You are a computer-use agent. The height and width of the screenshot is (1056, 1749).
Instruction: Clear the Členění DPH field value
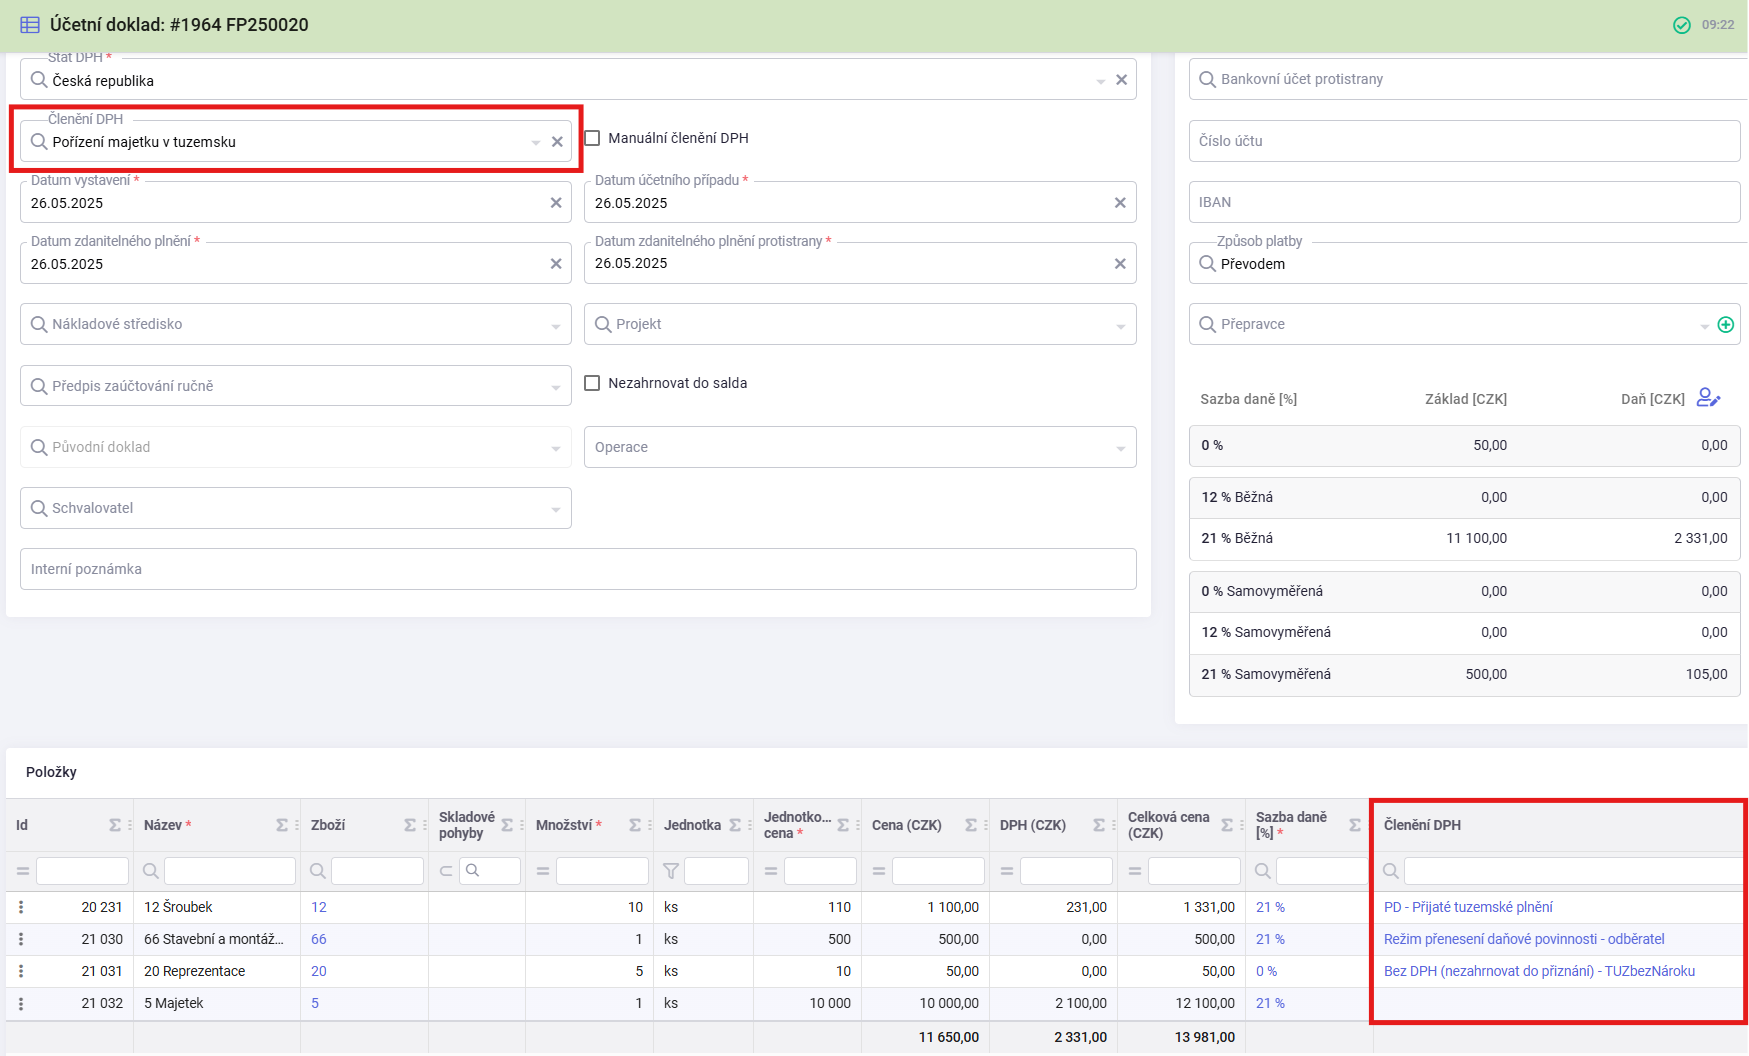[x=557, y=142]
